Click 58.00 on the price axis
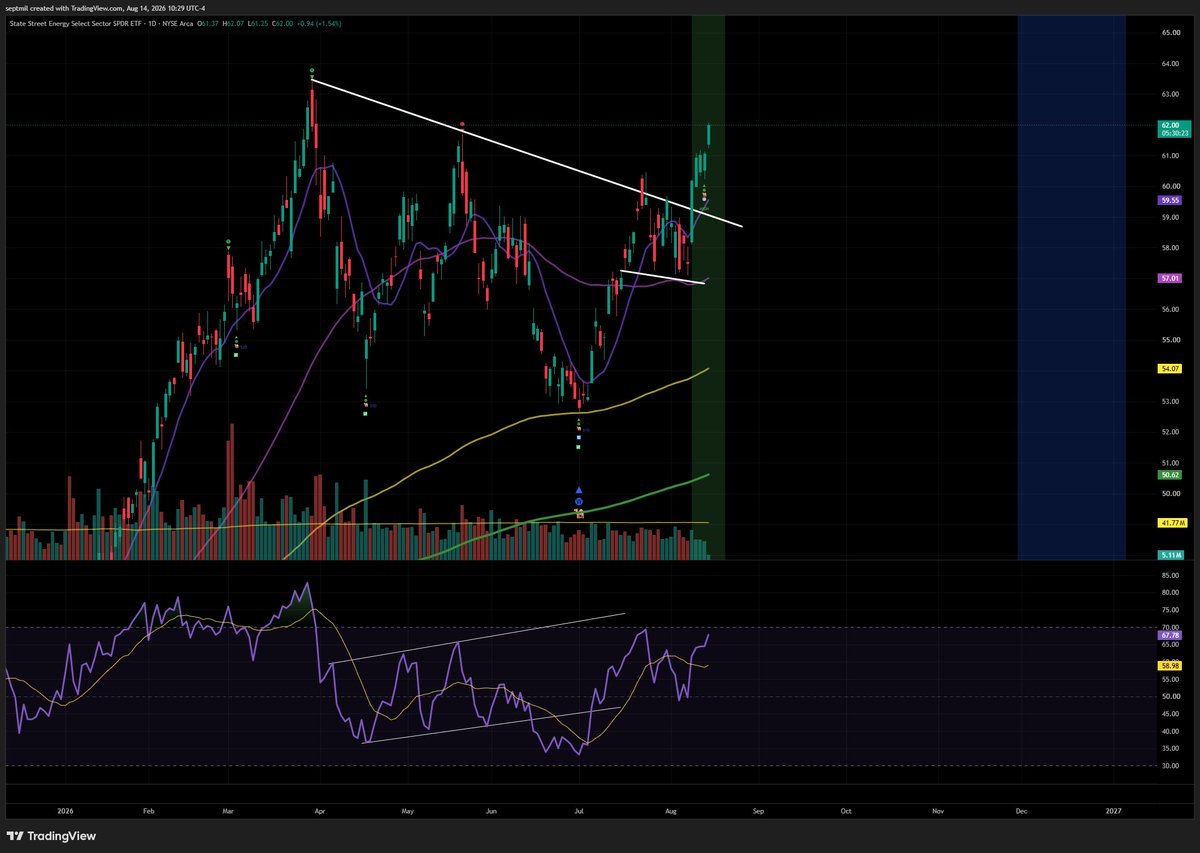 pyautogui.click(x=1170, y=248)
